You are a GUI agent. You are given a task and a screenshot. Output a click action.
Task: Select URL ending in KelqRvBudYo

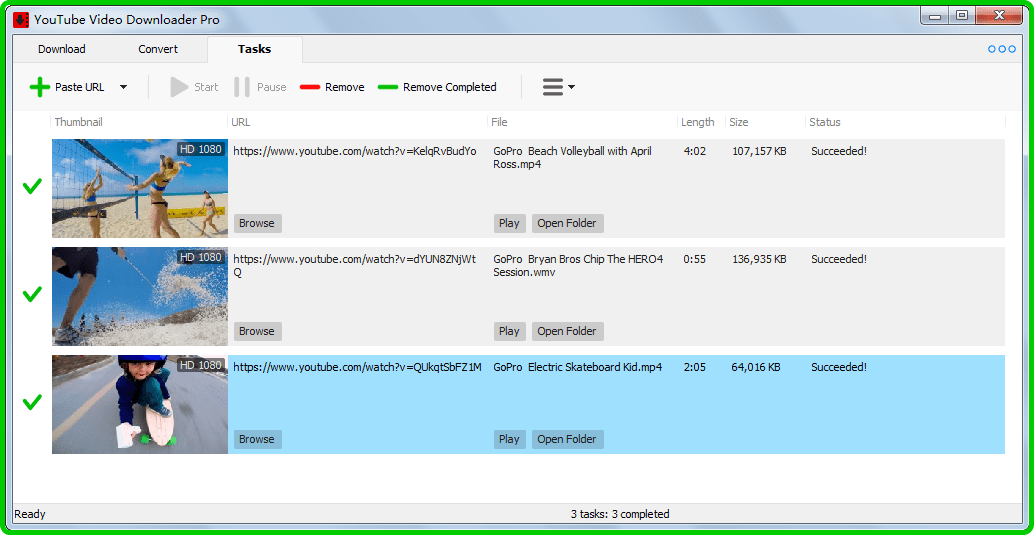[x=355, y=151]
